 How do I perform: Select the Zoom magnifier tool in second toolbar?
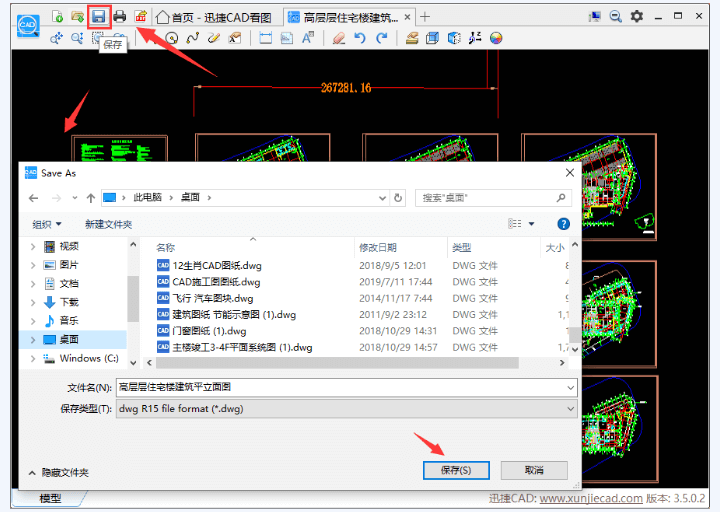pyautogui.click(x=77, y=38)
